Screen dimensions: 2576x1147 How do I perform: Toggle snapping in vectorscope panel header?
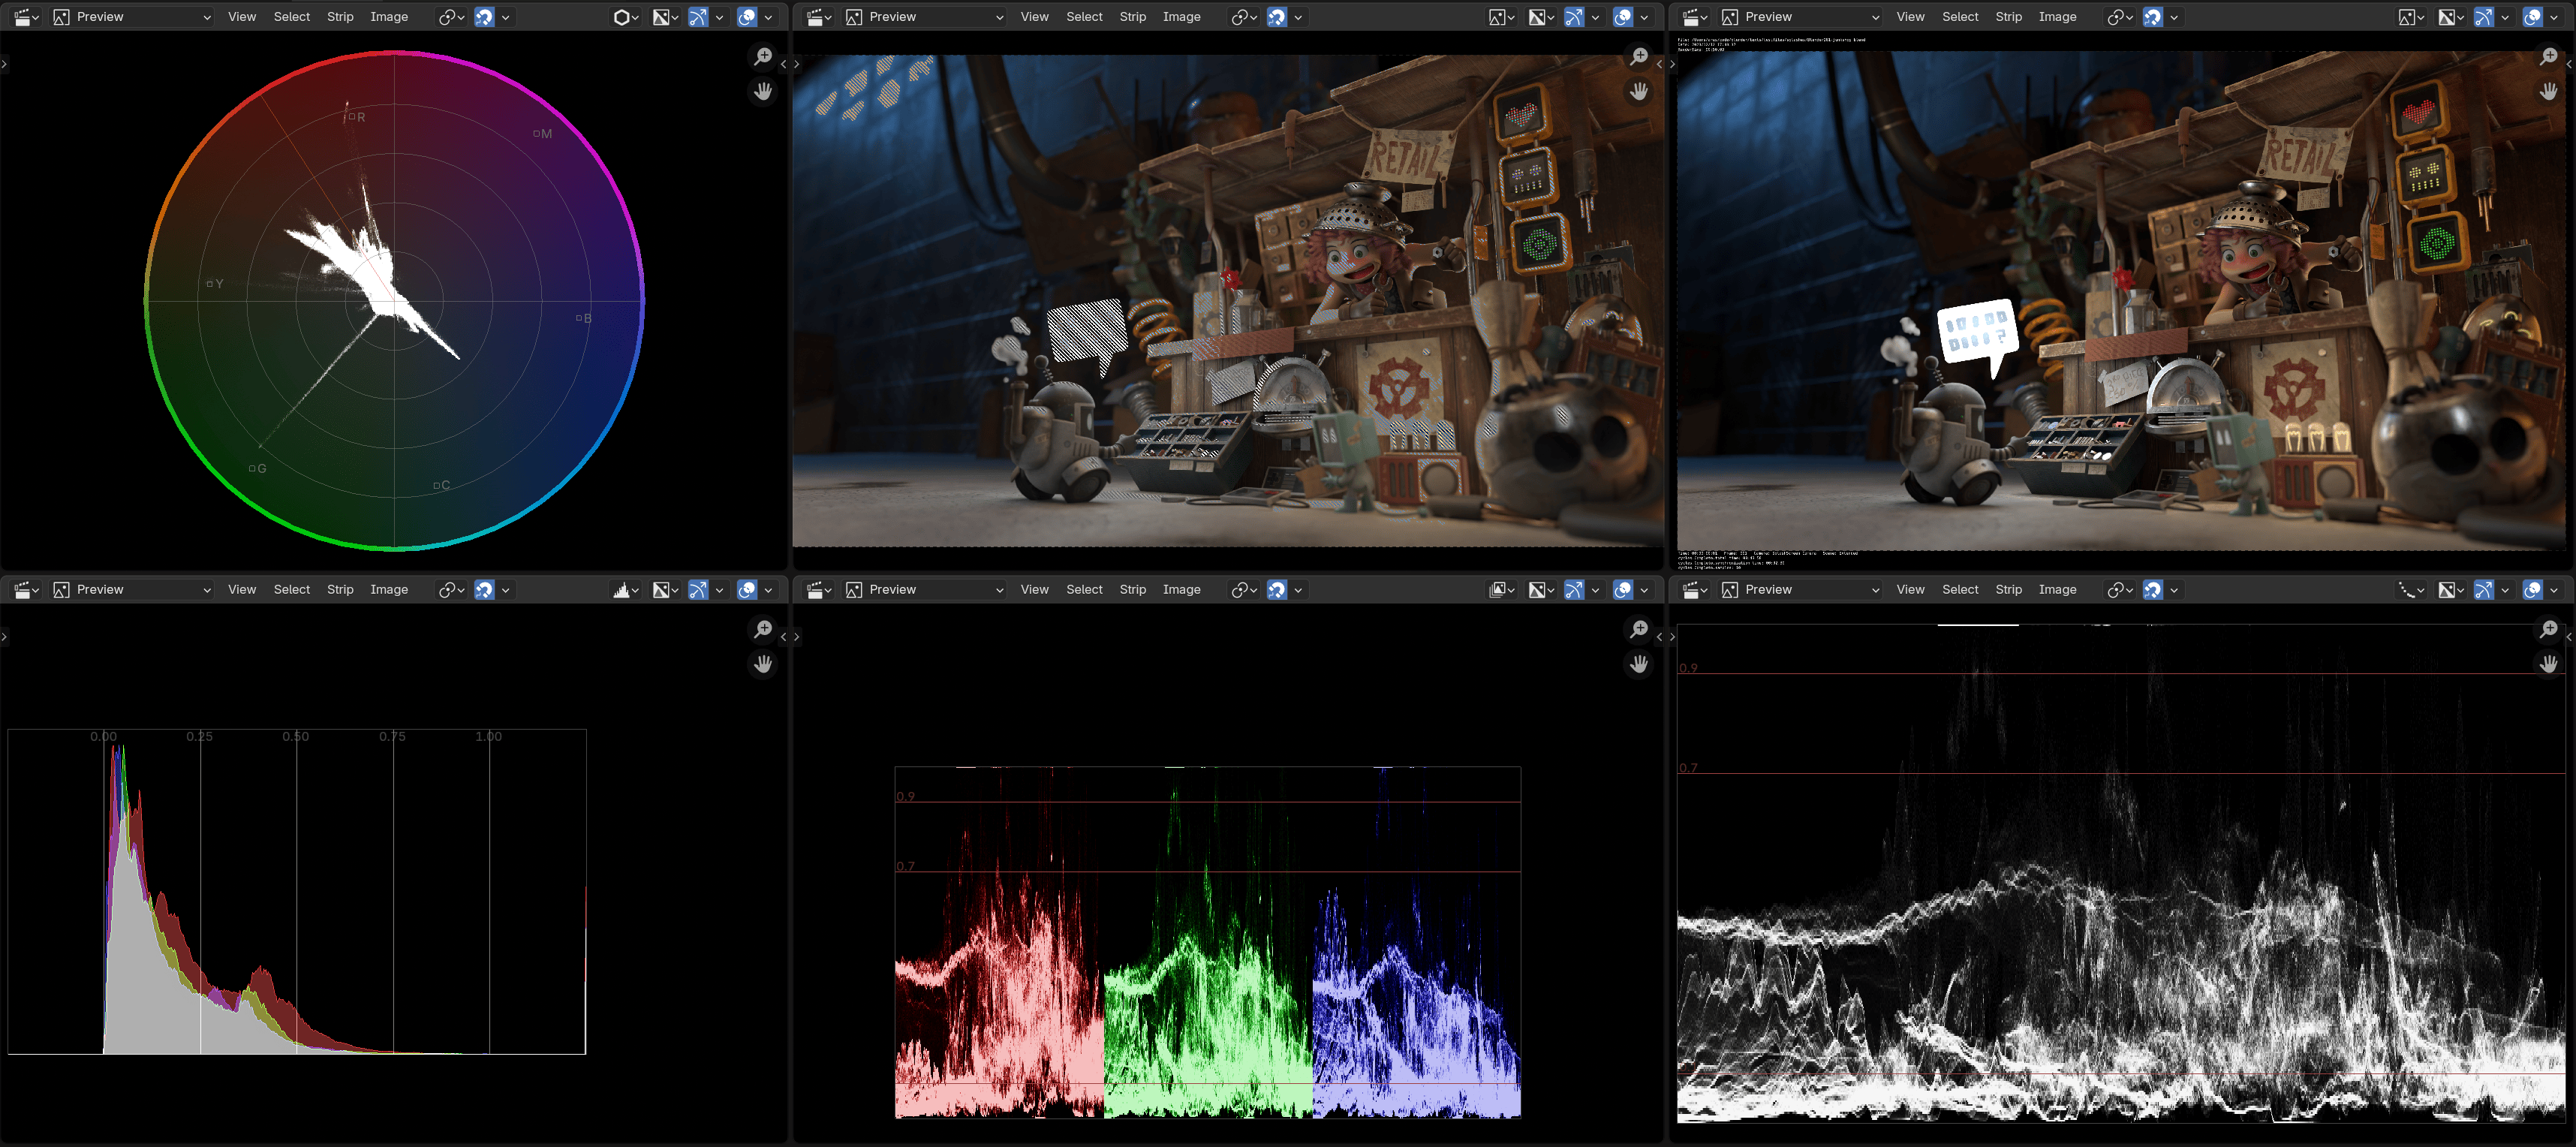484,17
